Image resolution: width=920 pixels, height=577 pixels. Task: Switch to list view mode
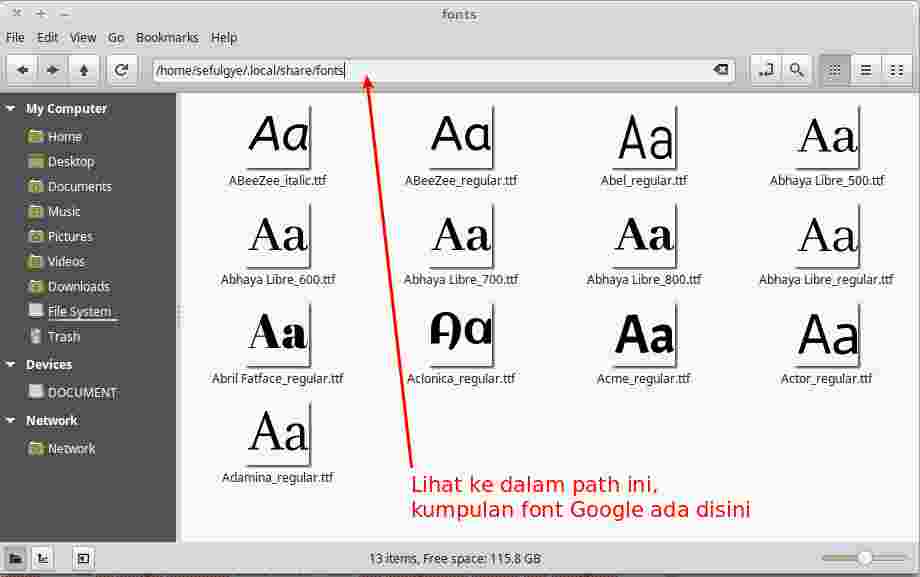coord(866,70)
